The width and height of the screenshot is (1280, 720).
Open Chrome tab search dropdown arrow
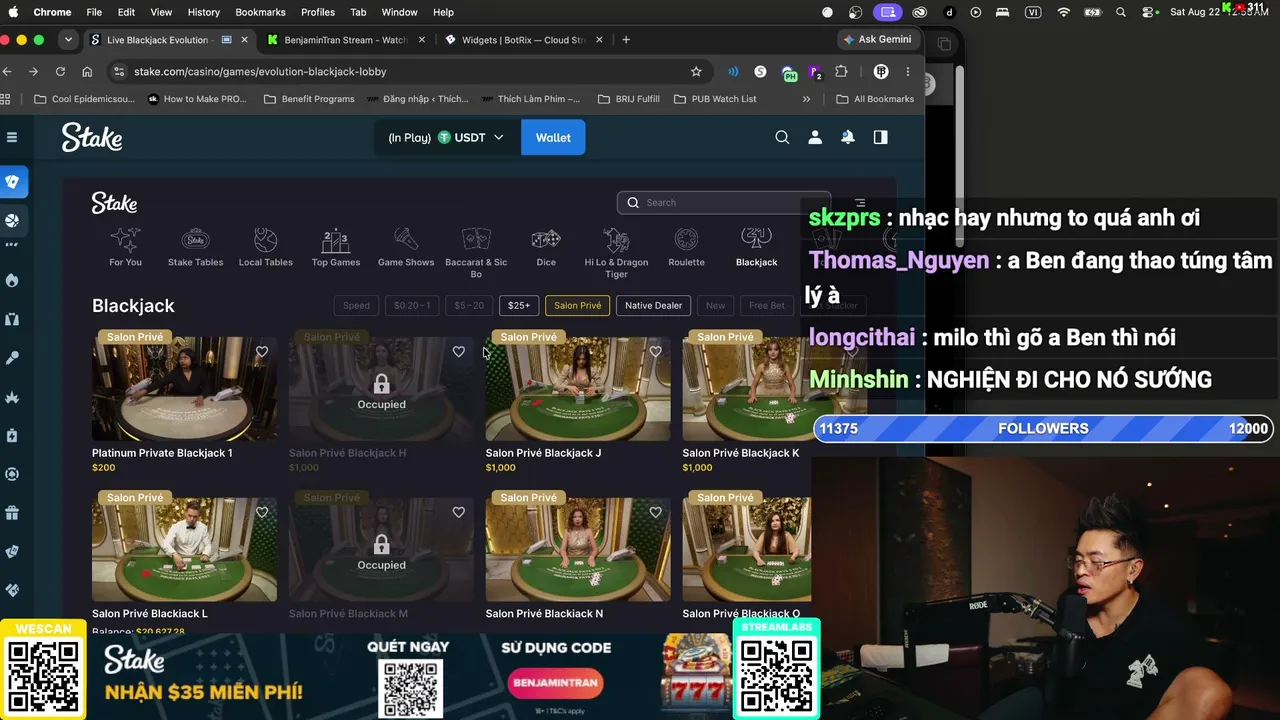[x=68, y=40]
